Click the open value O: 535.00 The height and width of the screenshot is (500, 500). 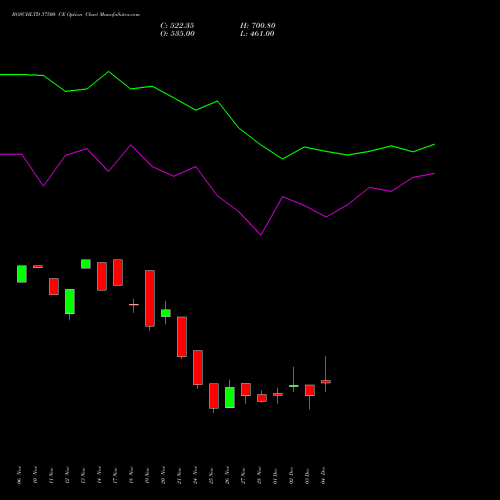(x=177, y=34)
